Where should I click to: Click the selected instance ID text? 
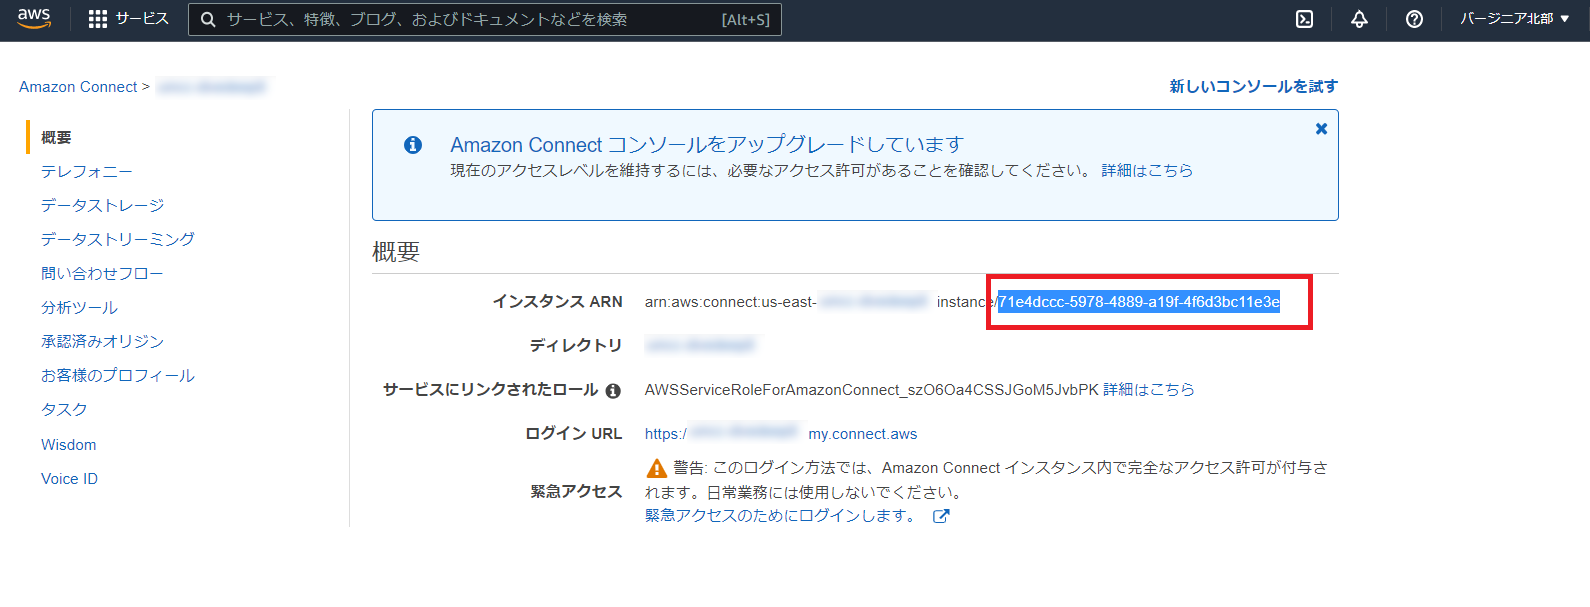pyautogui.click(x=1139, y=302)
